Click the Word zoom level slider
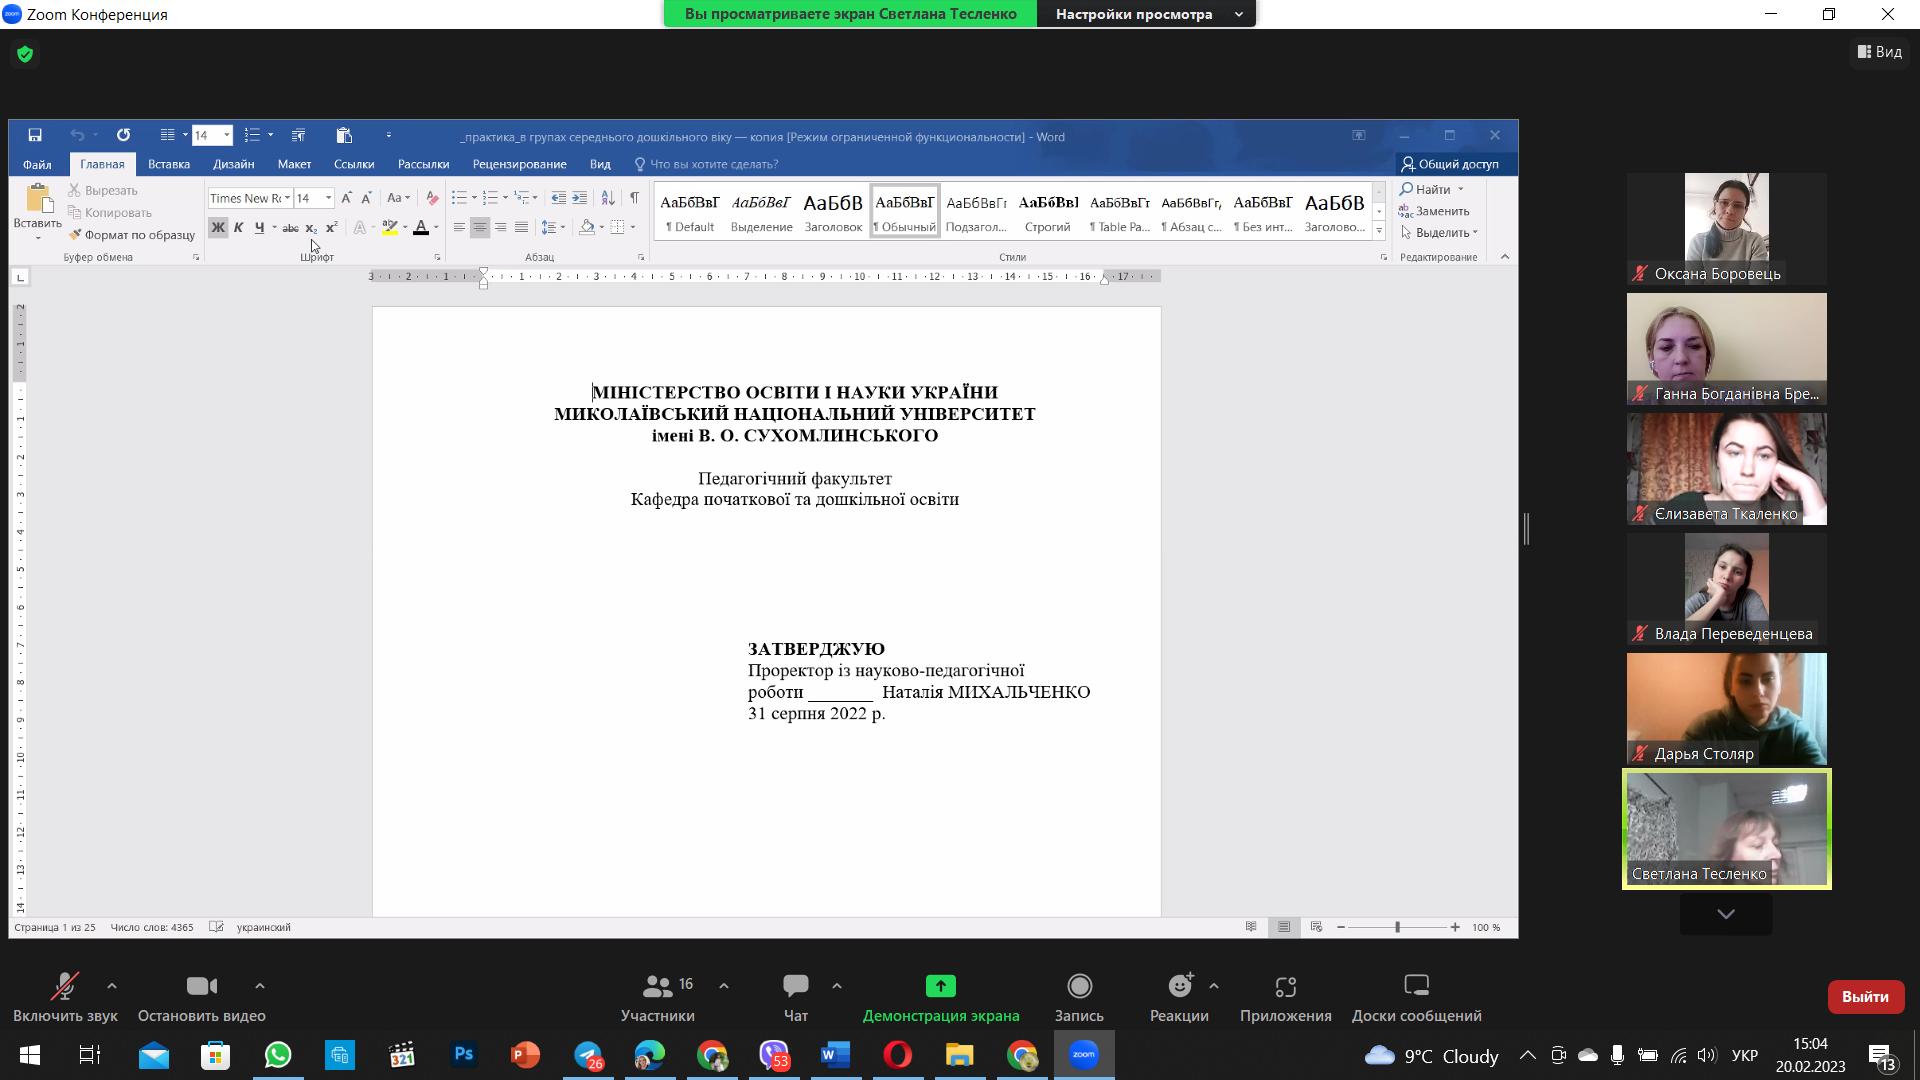Screen dimensions: 1920x1080 [x=1397, y=927]
